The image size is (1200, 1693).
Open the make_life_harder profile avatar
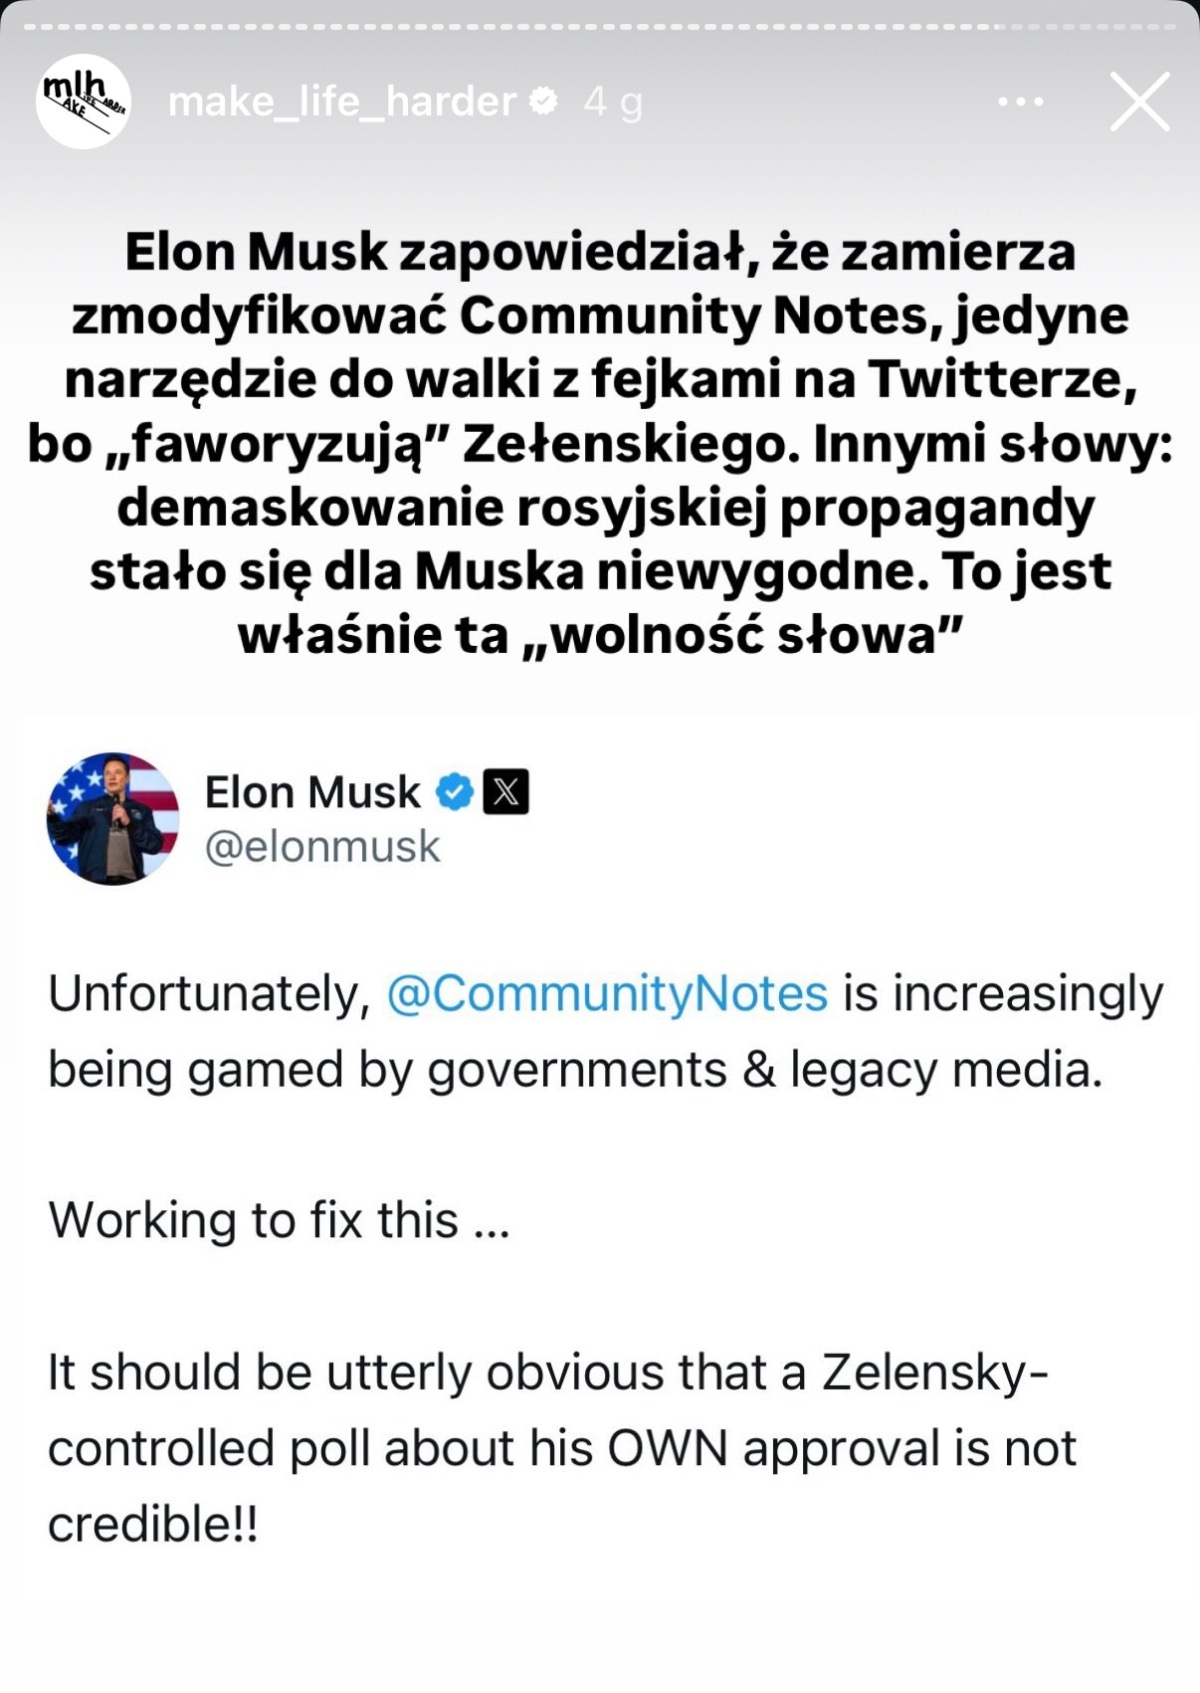click(x=83, y=102)
